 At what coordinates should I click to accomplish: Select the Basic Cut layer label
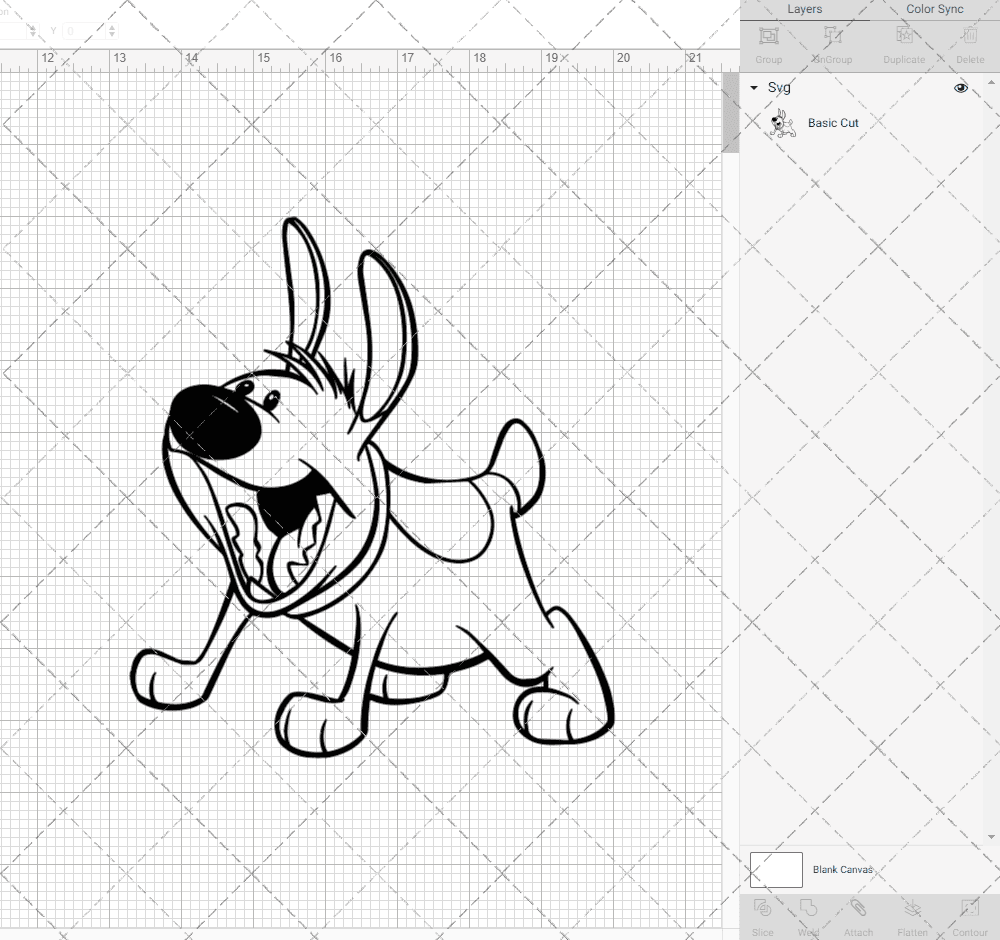click(833, 123)
